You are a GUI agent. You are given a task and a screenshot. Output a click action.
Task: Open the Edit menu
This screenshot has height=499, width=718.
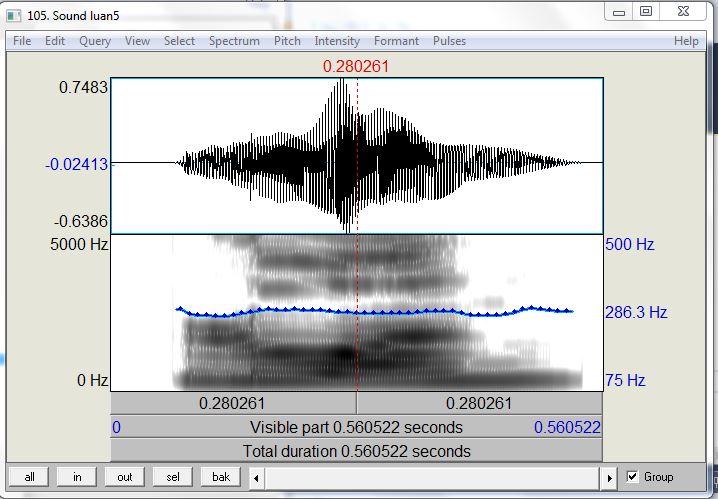(54, 41)
